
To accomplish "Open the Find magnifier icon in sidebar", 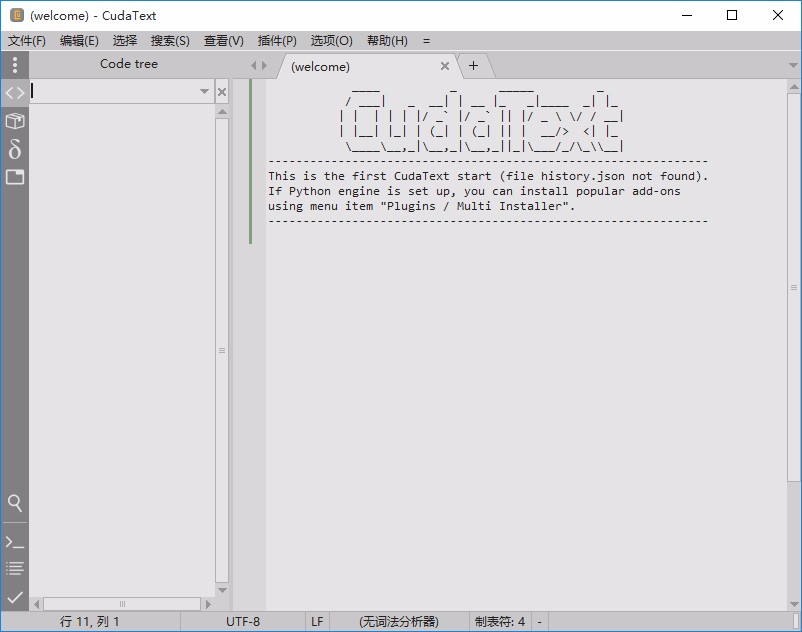I will coord(15,503).
